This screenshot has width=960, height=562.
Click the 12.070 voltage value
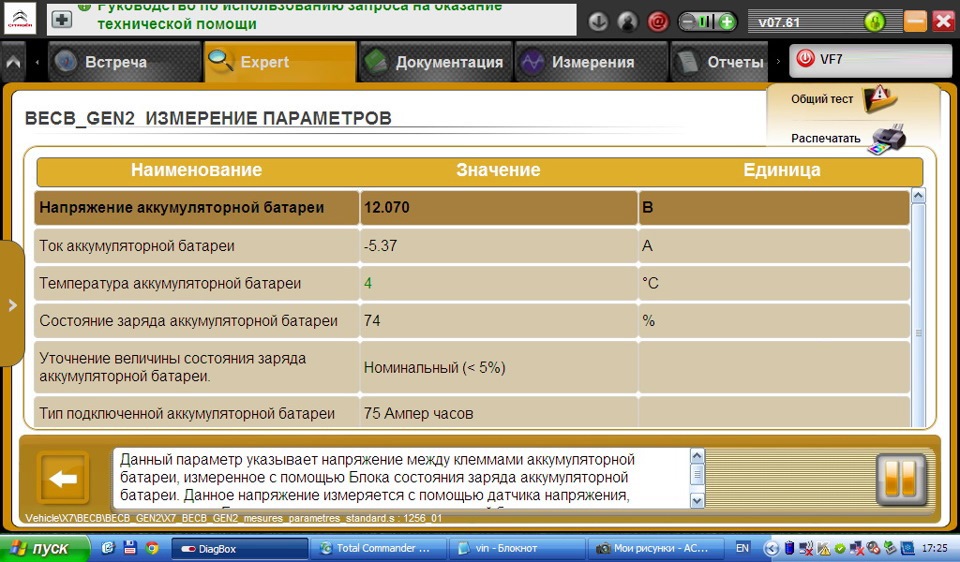click(387, 208)
